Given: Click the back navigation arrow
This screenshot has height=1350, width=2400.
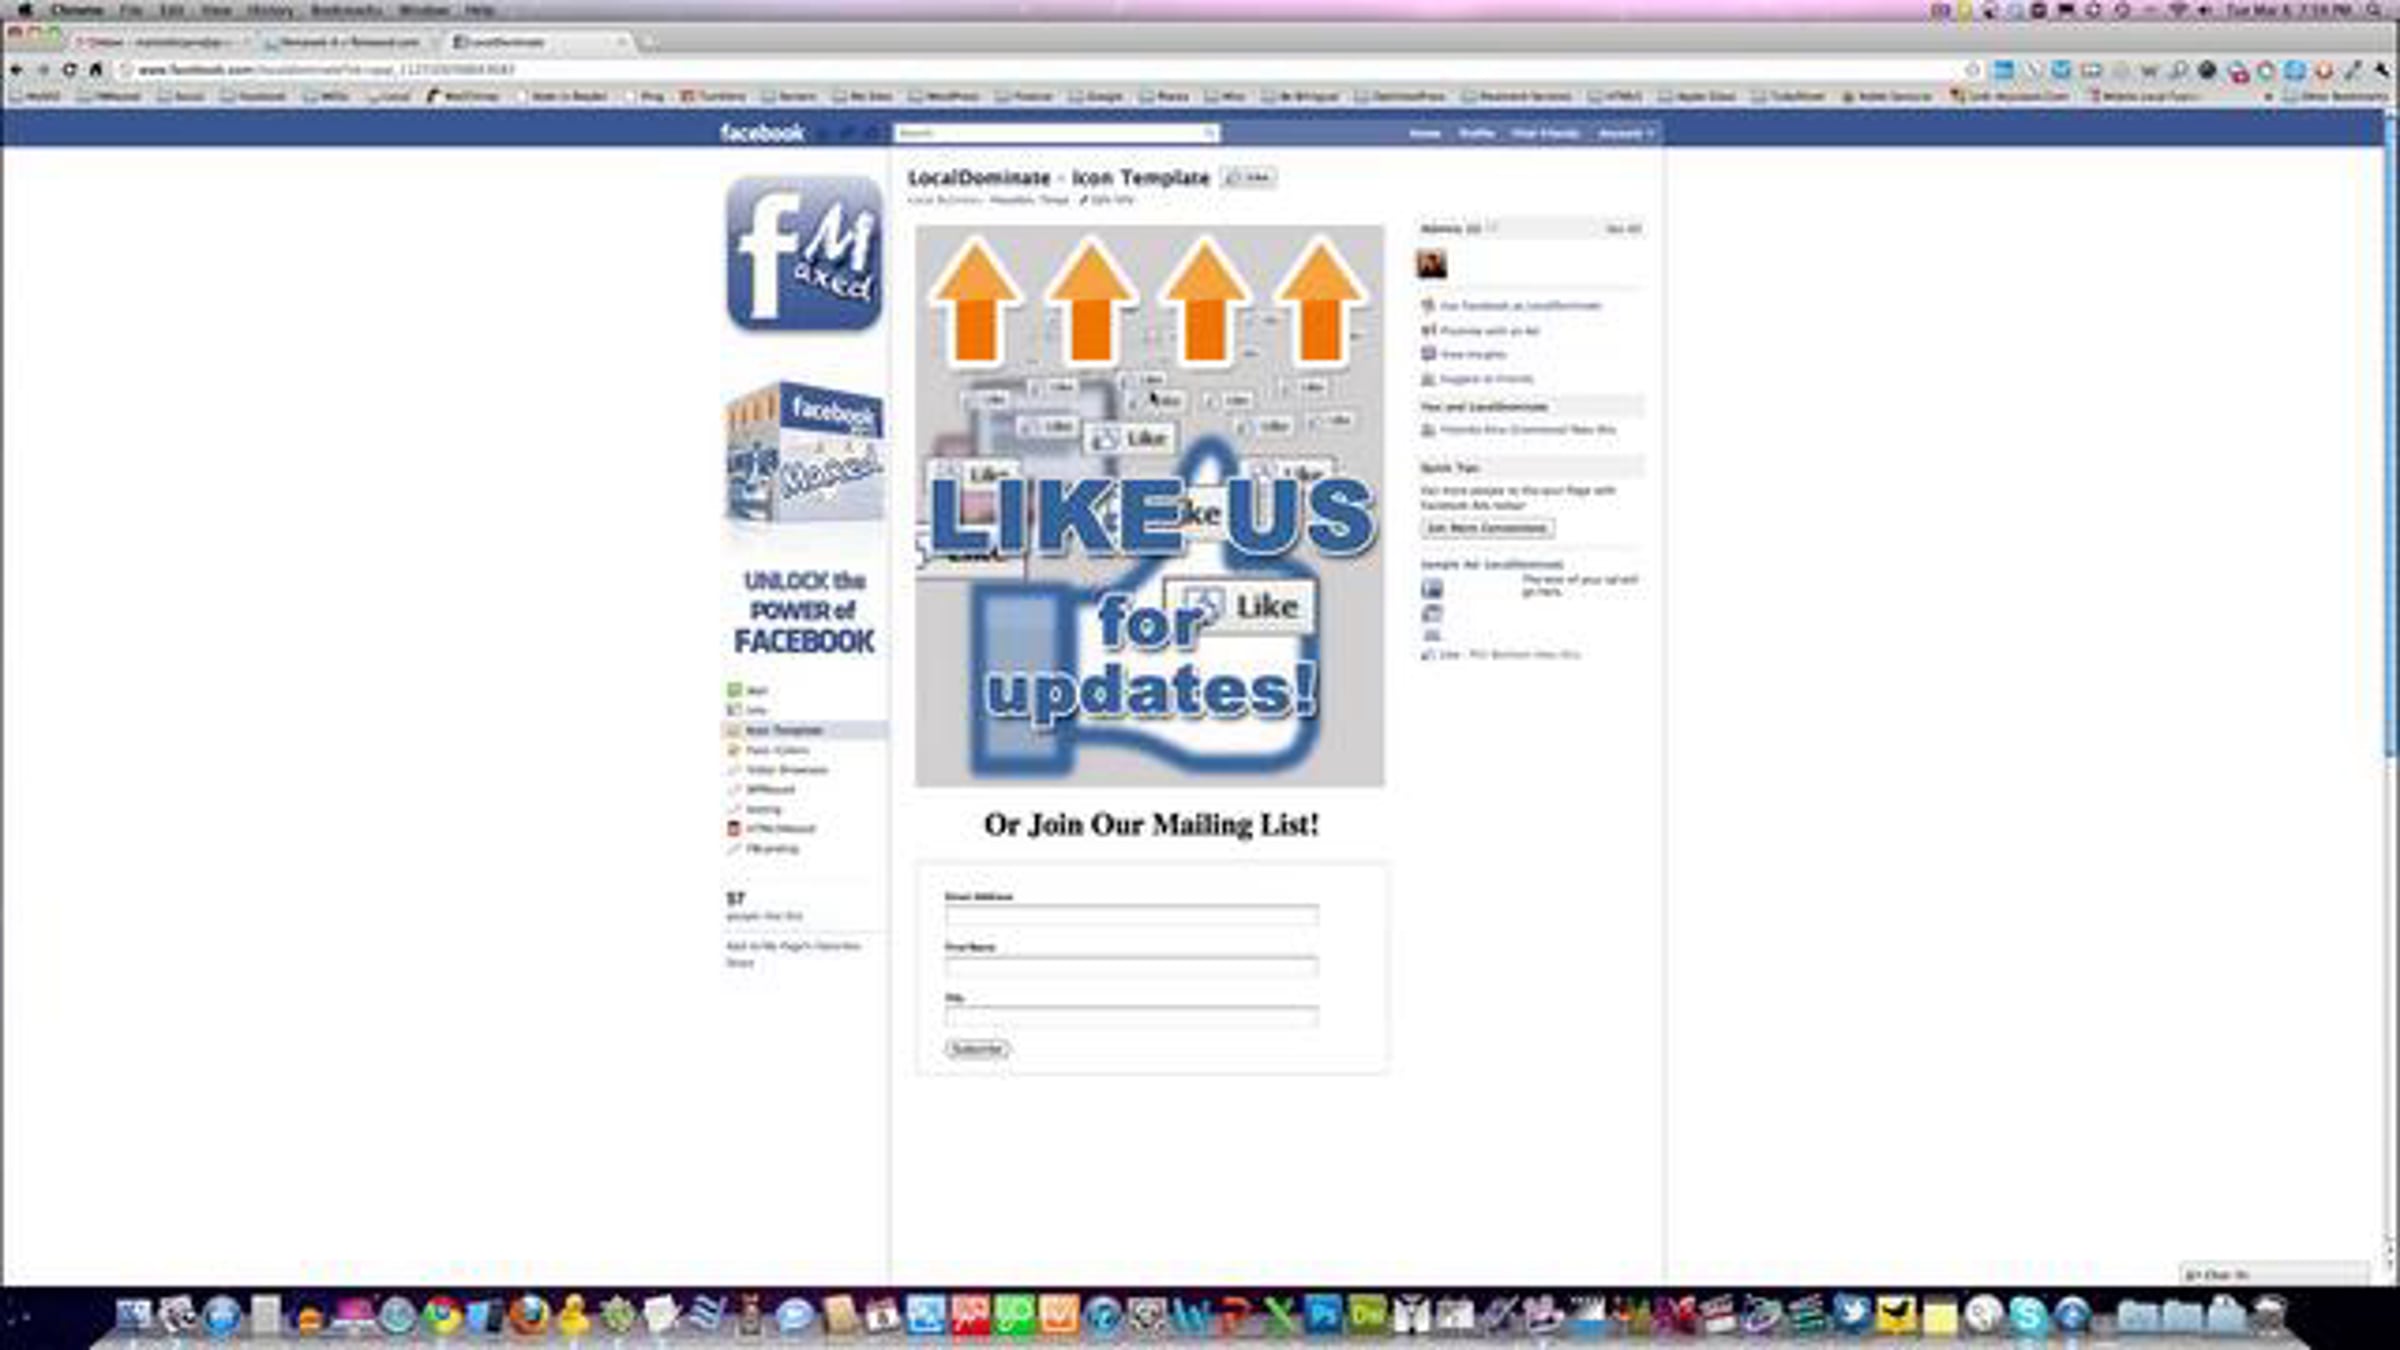Looking at the screenshot, I should 16,70.
